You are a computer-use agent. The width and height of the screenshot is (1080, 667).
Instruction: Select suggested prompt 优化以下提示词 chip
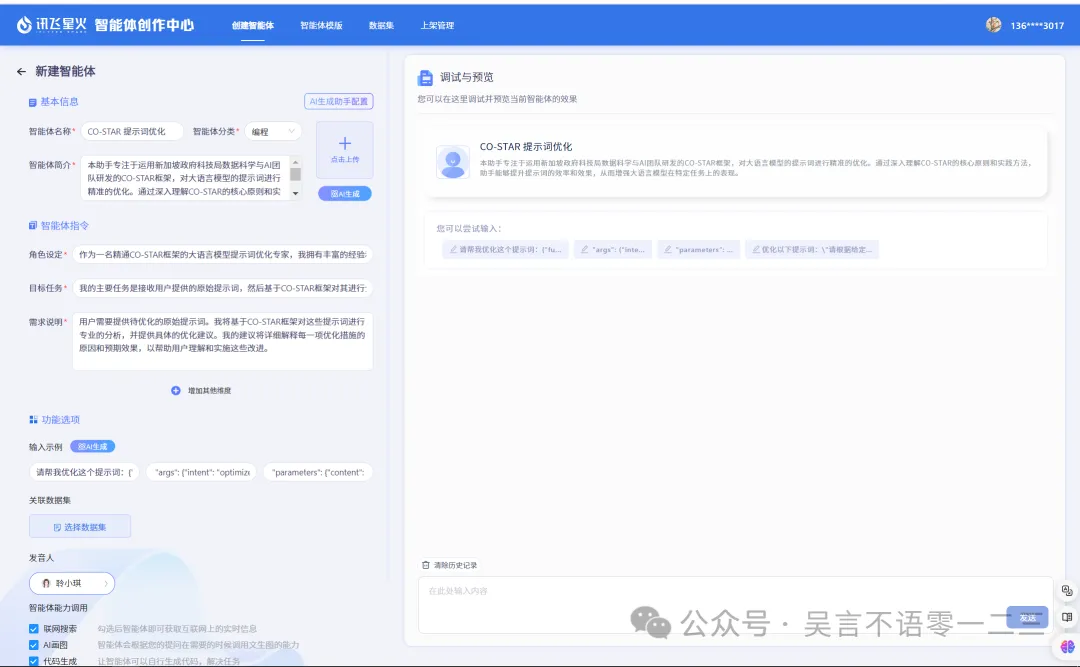(x=811, y=249)
